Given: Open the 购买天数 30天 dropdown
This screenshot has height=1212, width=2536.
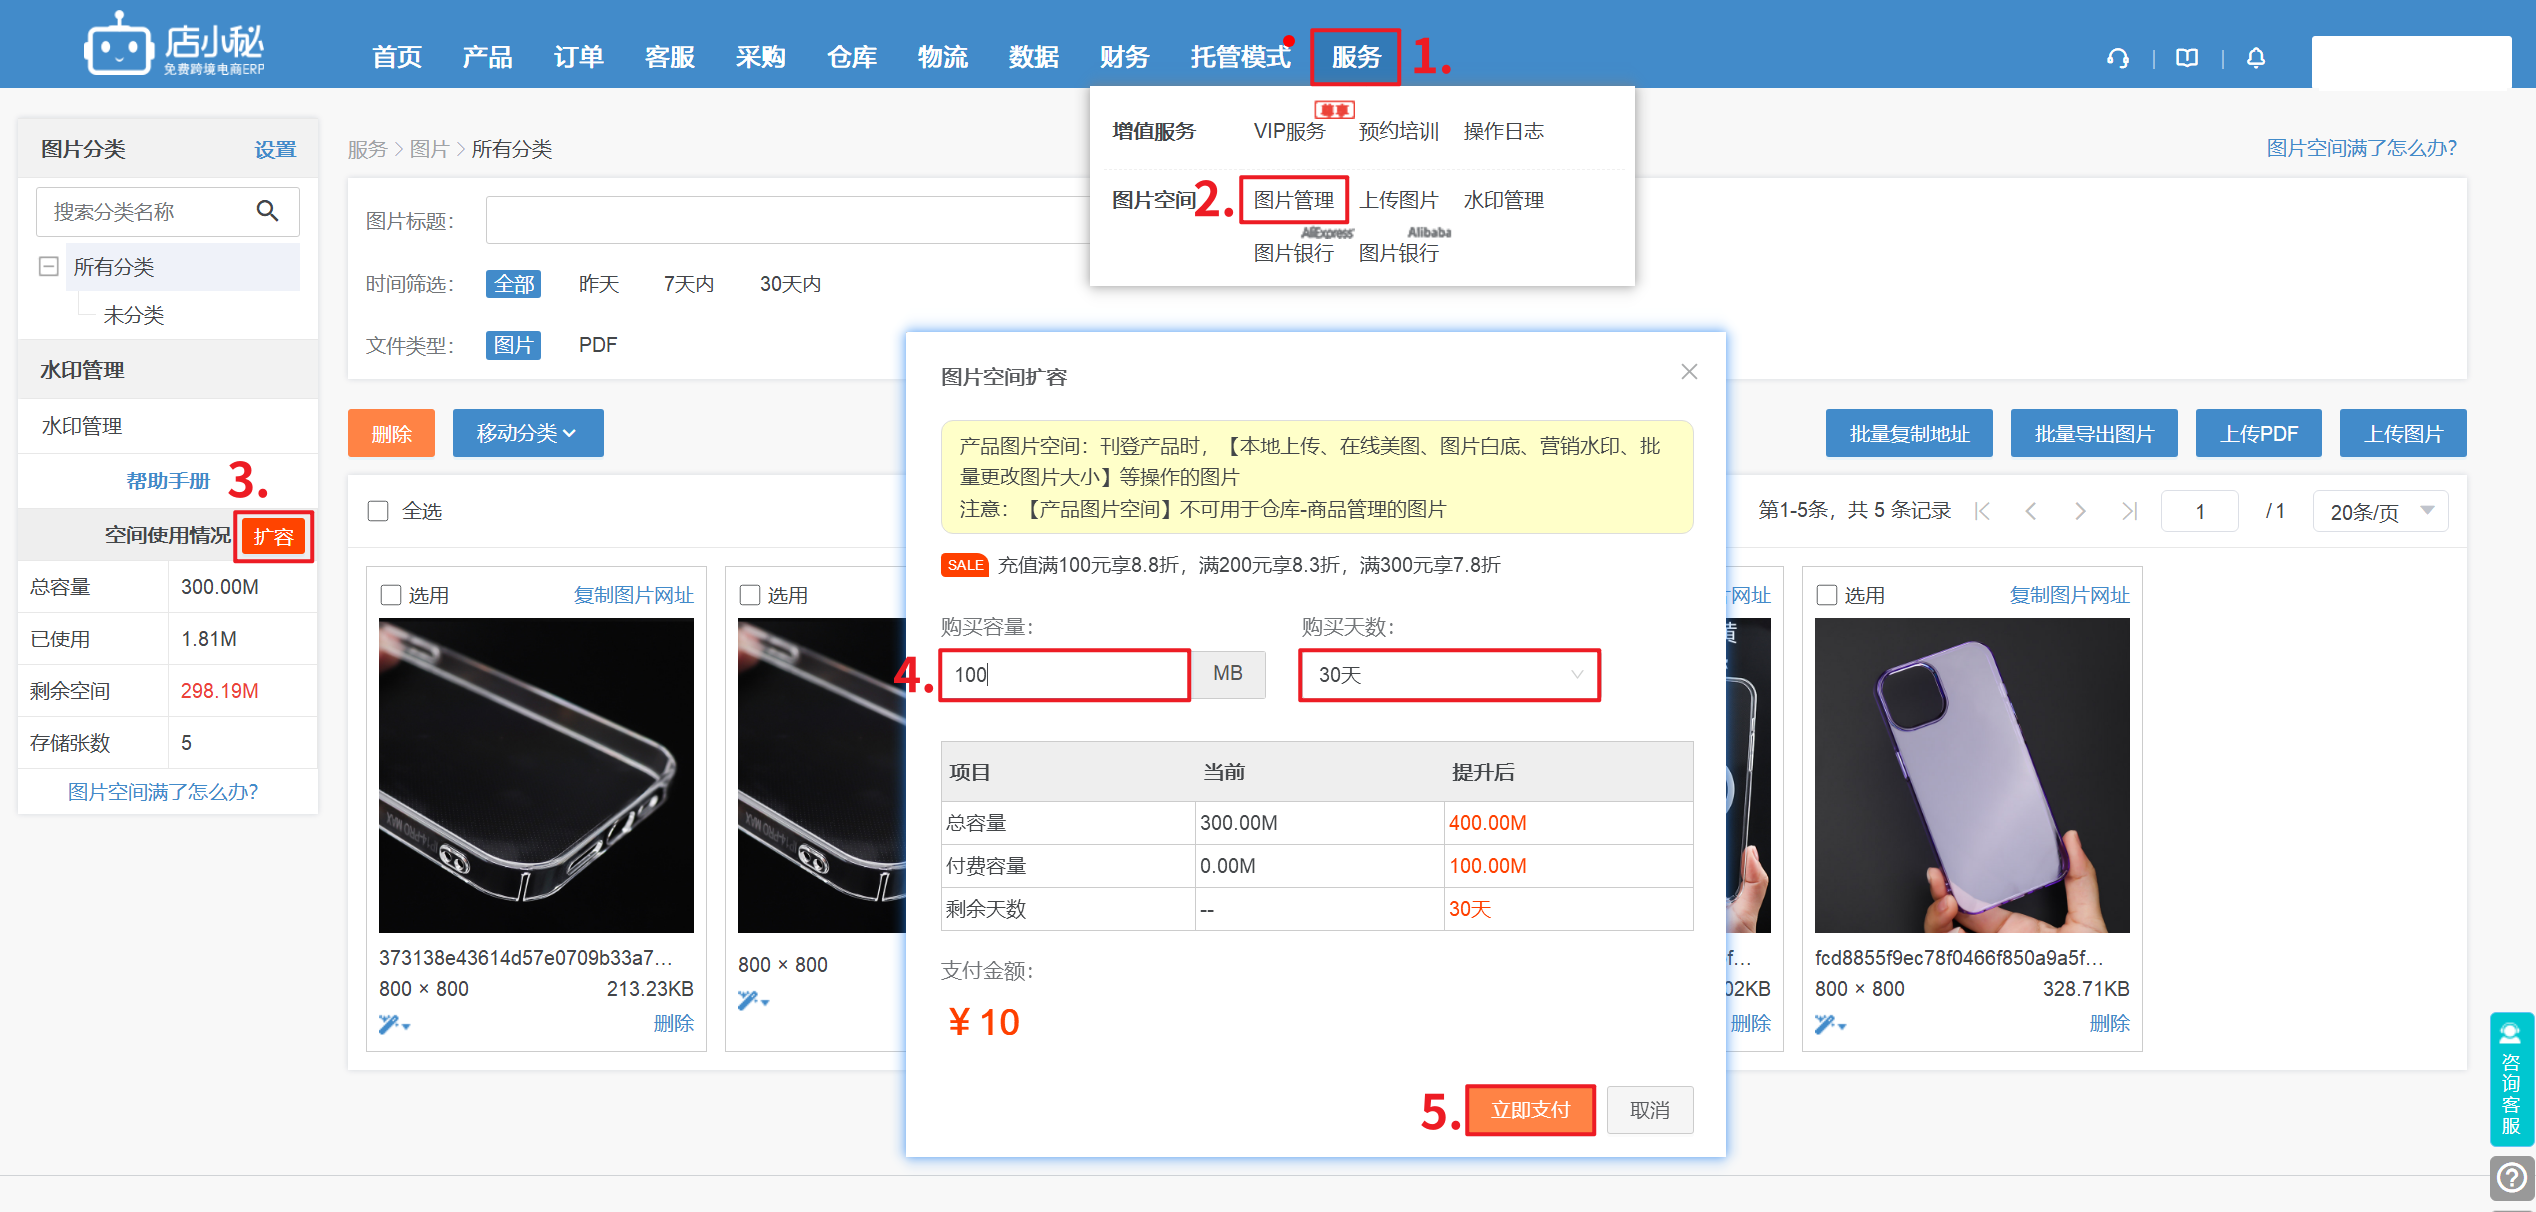Looking at the screenshot, I should [1449, 675].
